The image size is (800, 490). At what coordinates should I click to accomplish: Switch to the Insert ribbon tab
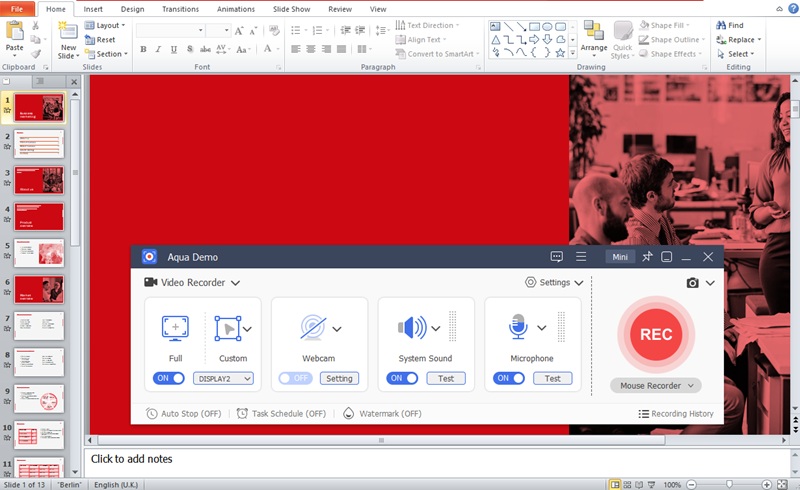pos(93,9)
